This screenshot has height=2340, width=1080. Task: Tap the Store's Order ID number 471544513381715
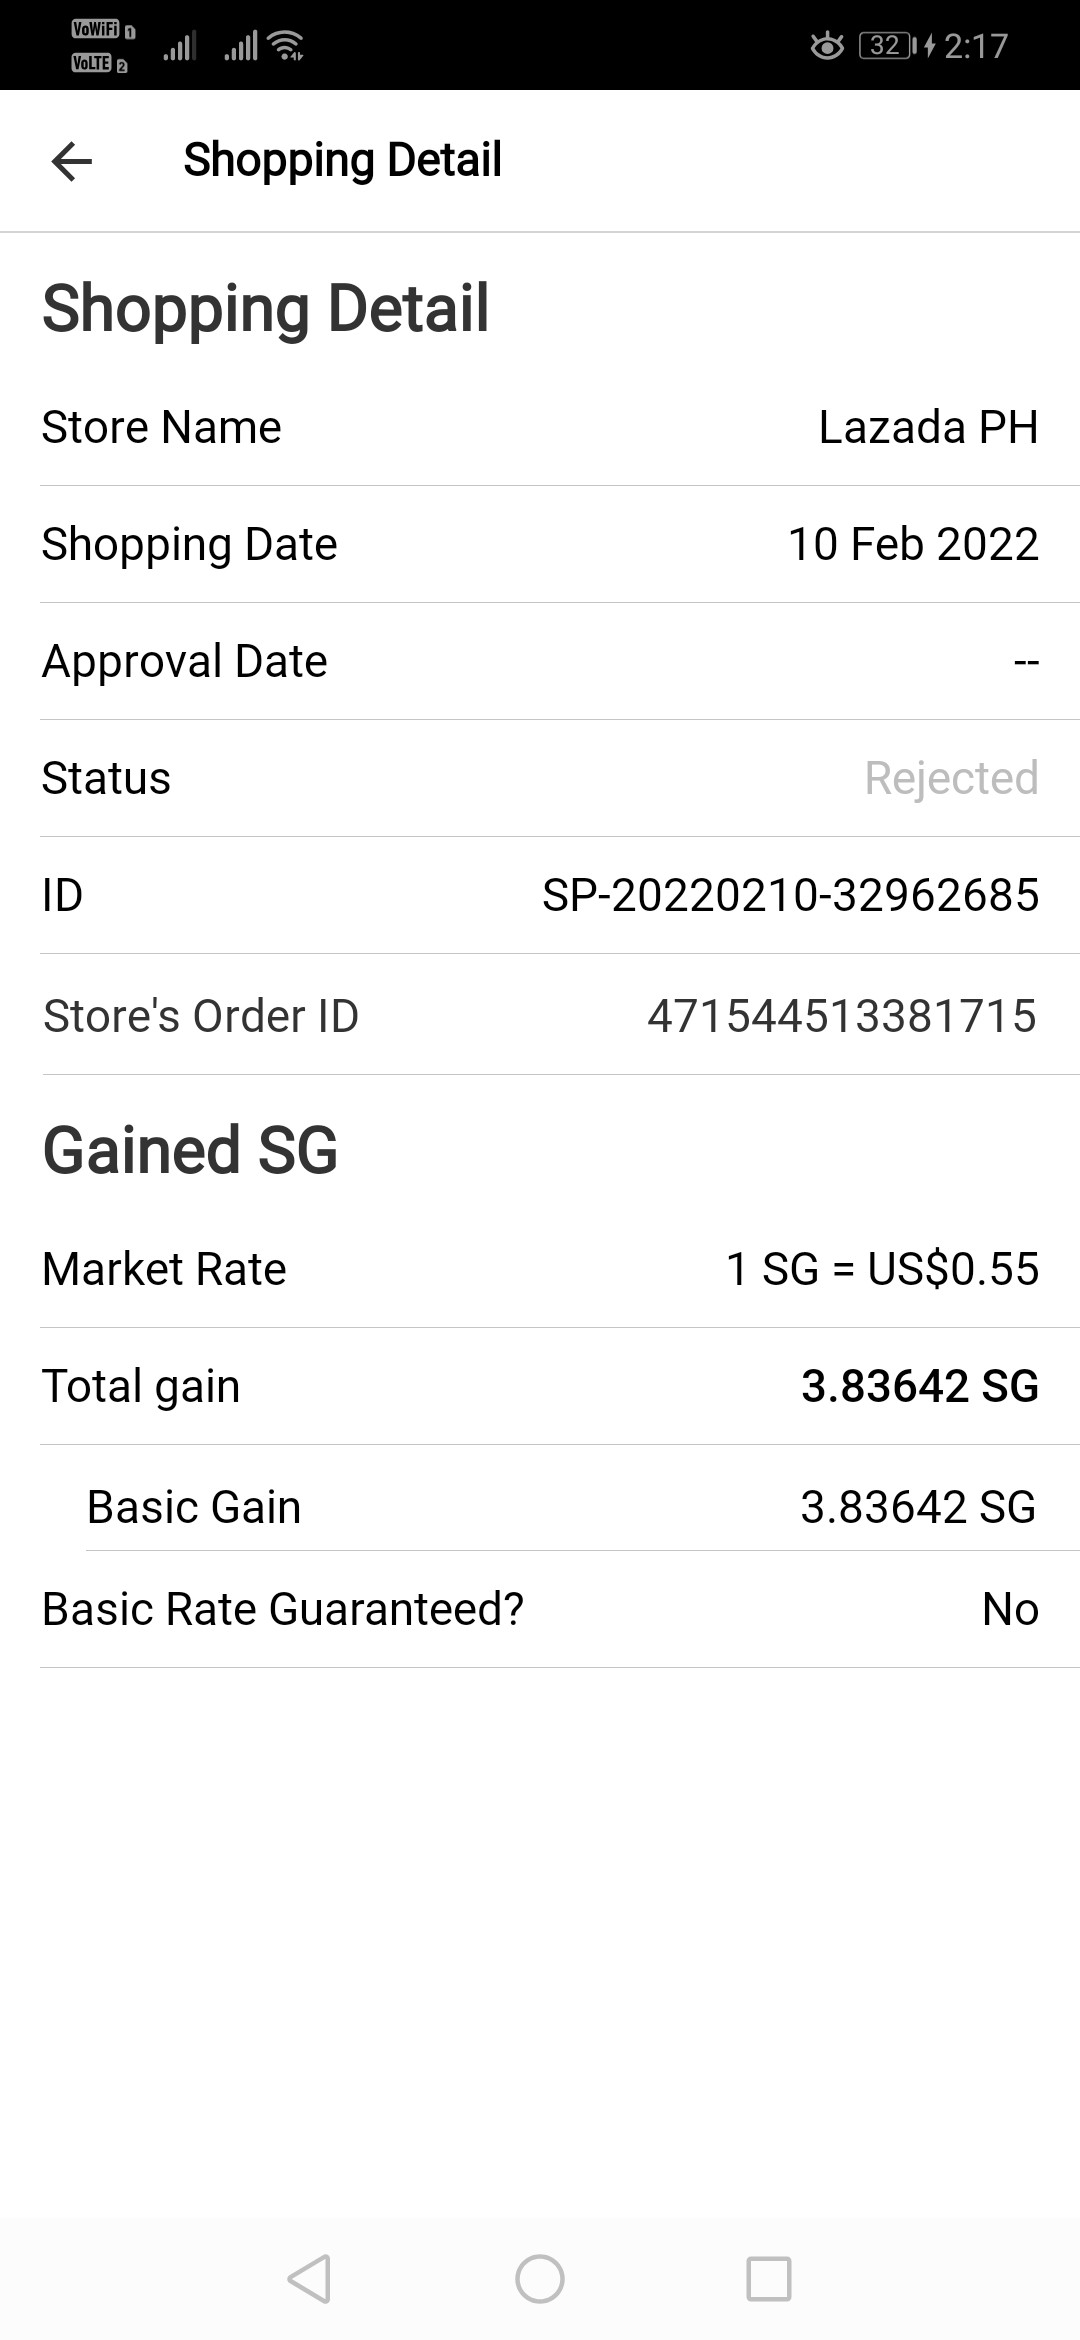(842, 1016)
